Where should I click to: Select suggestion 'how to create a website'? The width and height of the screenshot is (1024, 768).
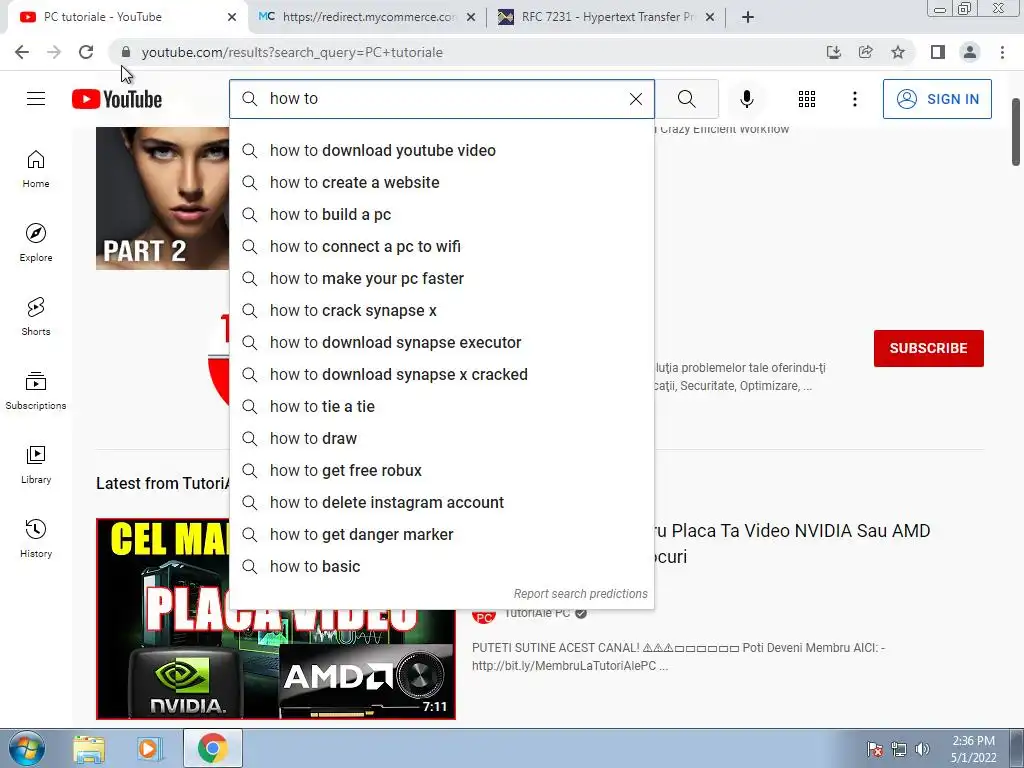click(441, 182)
